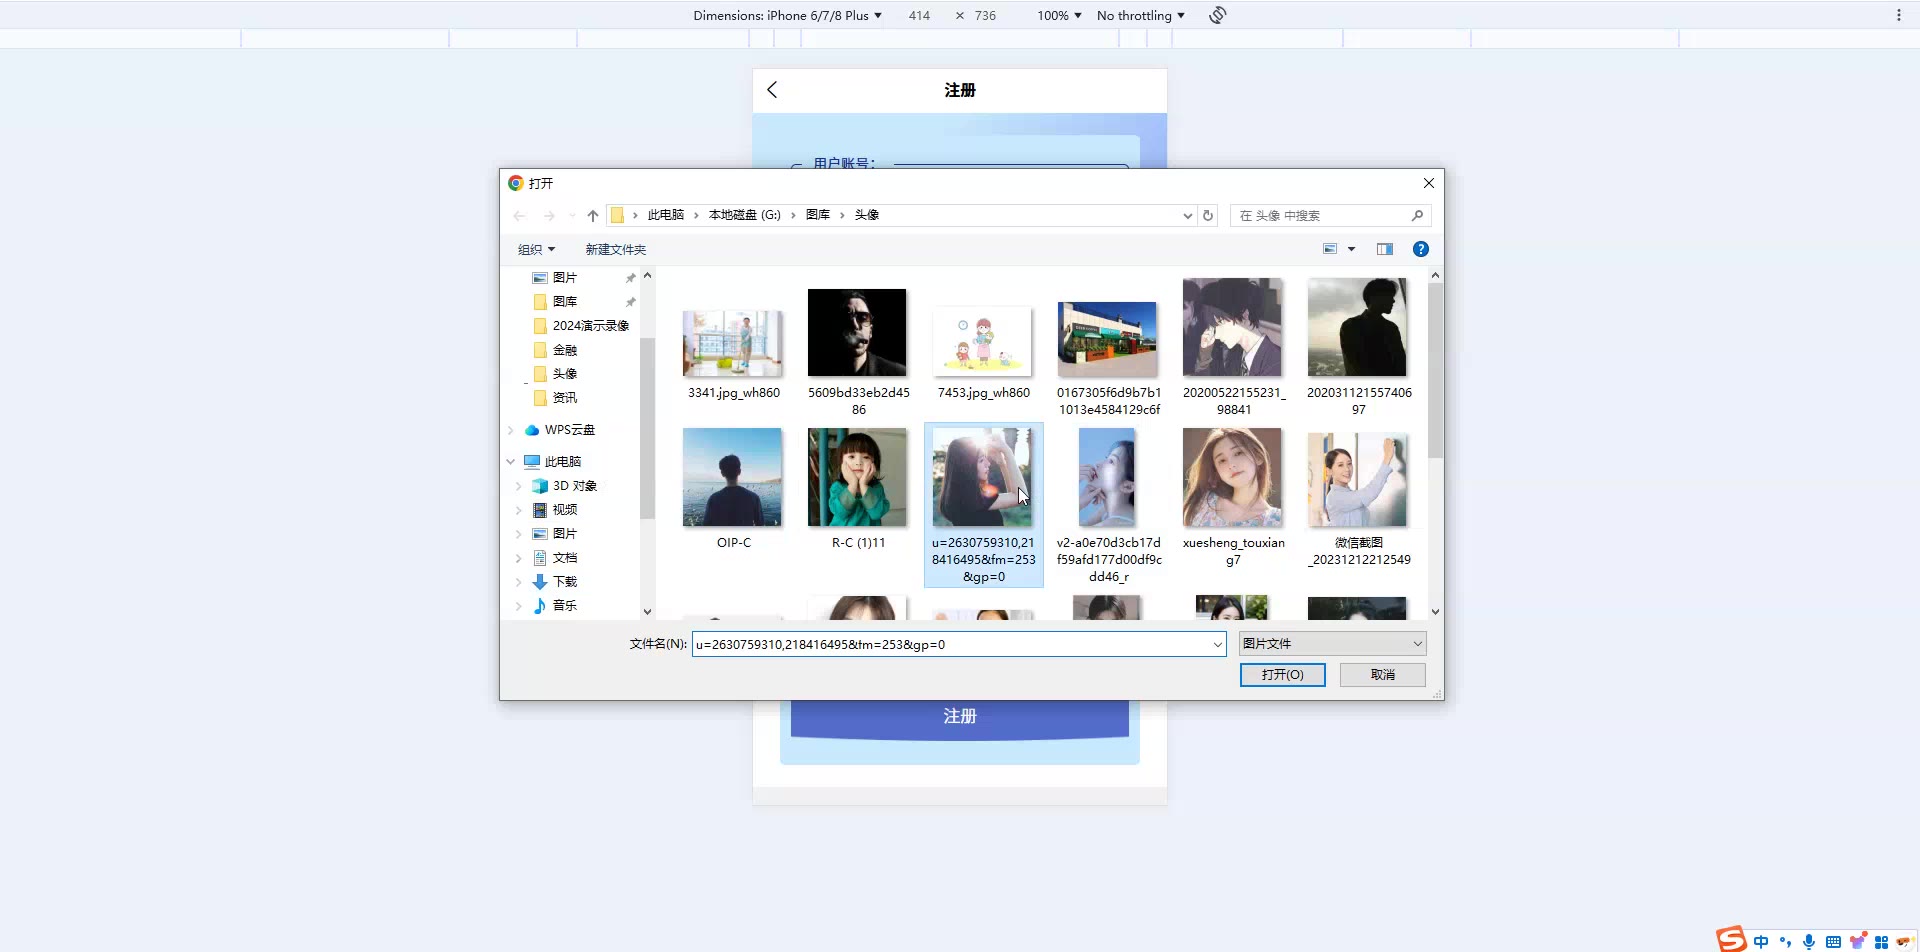The width and height of the screenshot is (1920, 952).
Task: Open the soft keyboard icon in IME bar
Action: coord(1833,942)
